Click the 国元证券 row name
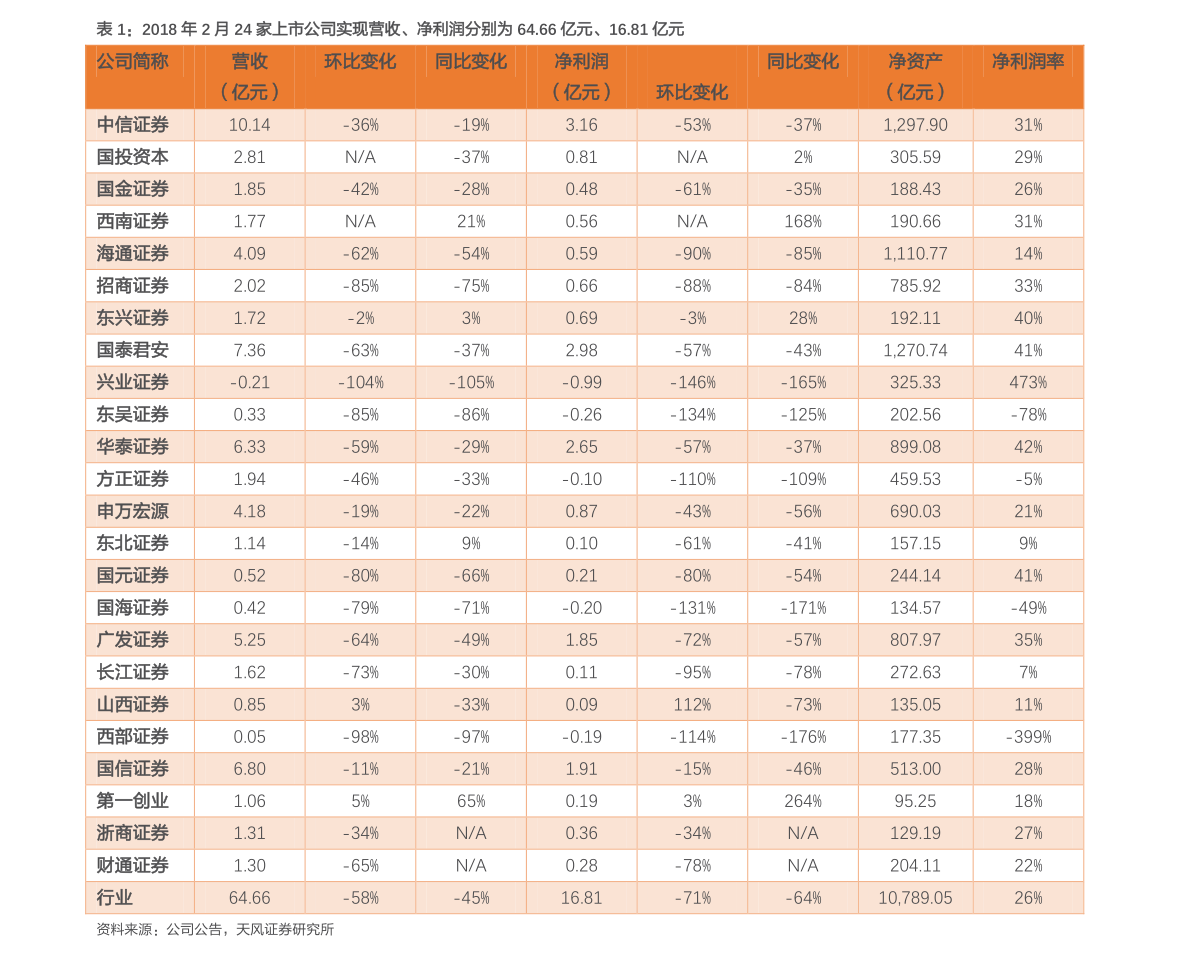The image size is (1191, 958). click(x=132, y=576)
